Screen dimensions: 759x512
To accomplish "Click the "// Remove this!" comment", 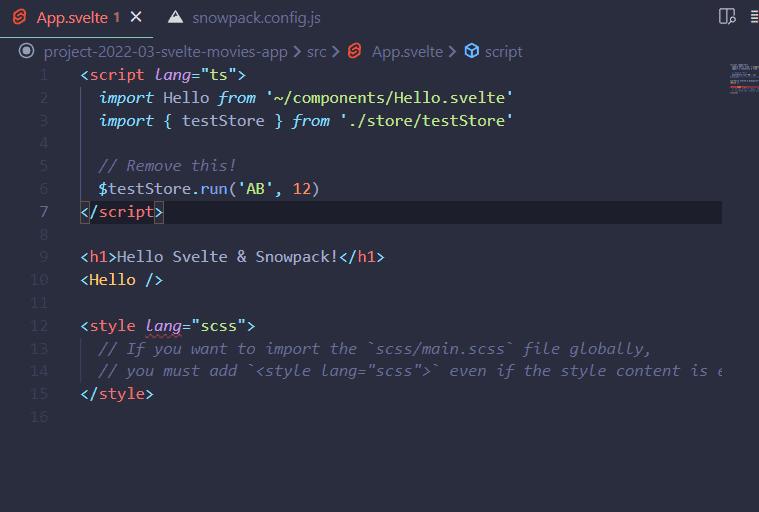I will coord(167,166).
